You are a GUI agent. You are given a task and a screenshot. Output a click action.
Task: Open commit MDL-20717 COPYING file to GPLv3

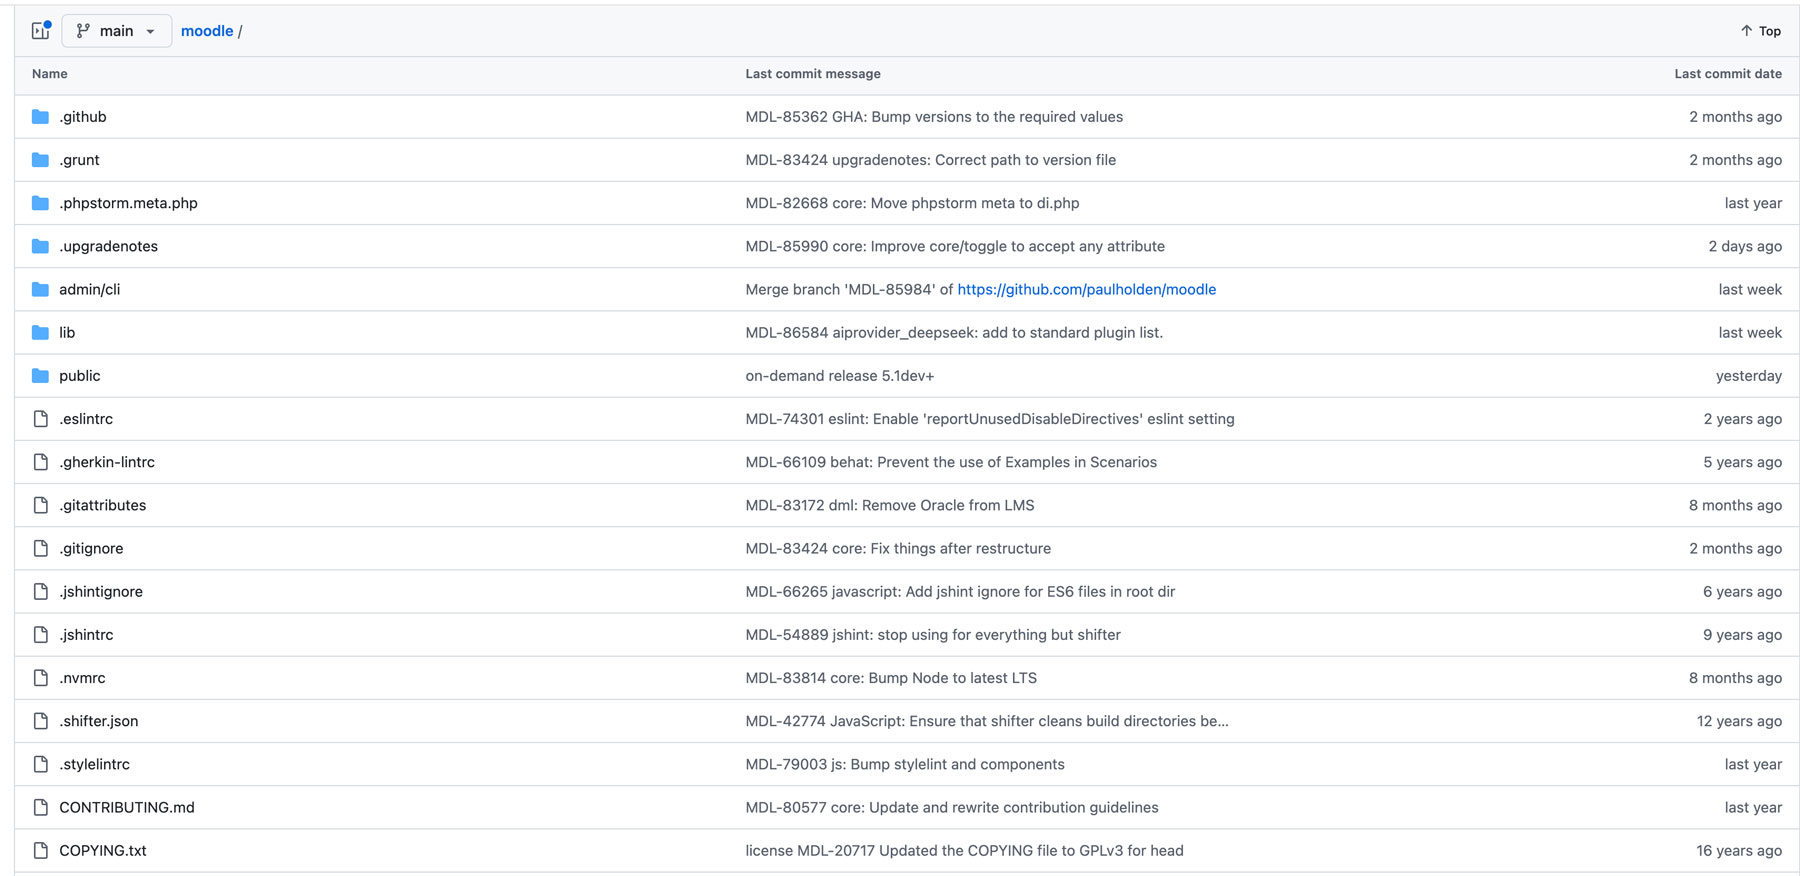click(964, 850)
